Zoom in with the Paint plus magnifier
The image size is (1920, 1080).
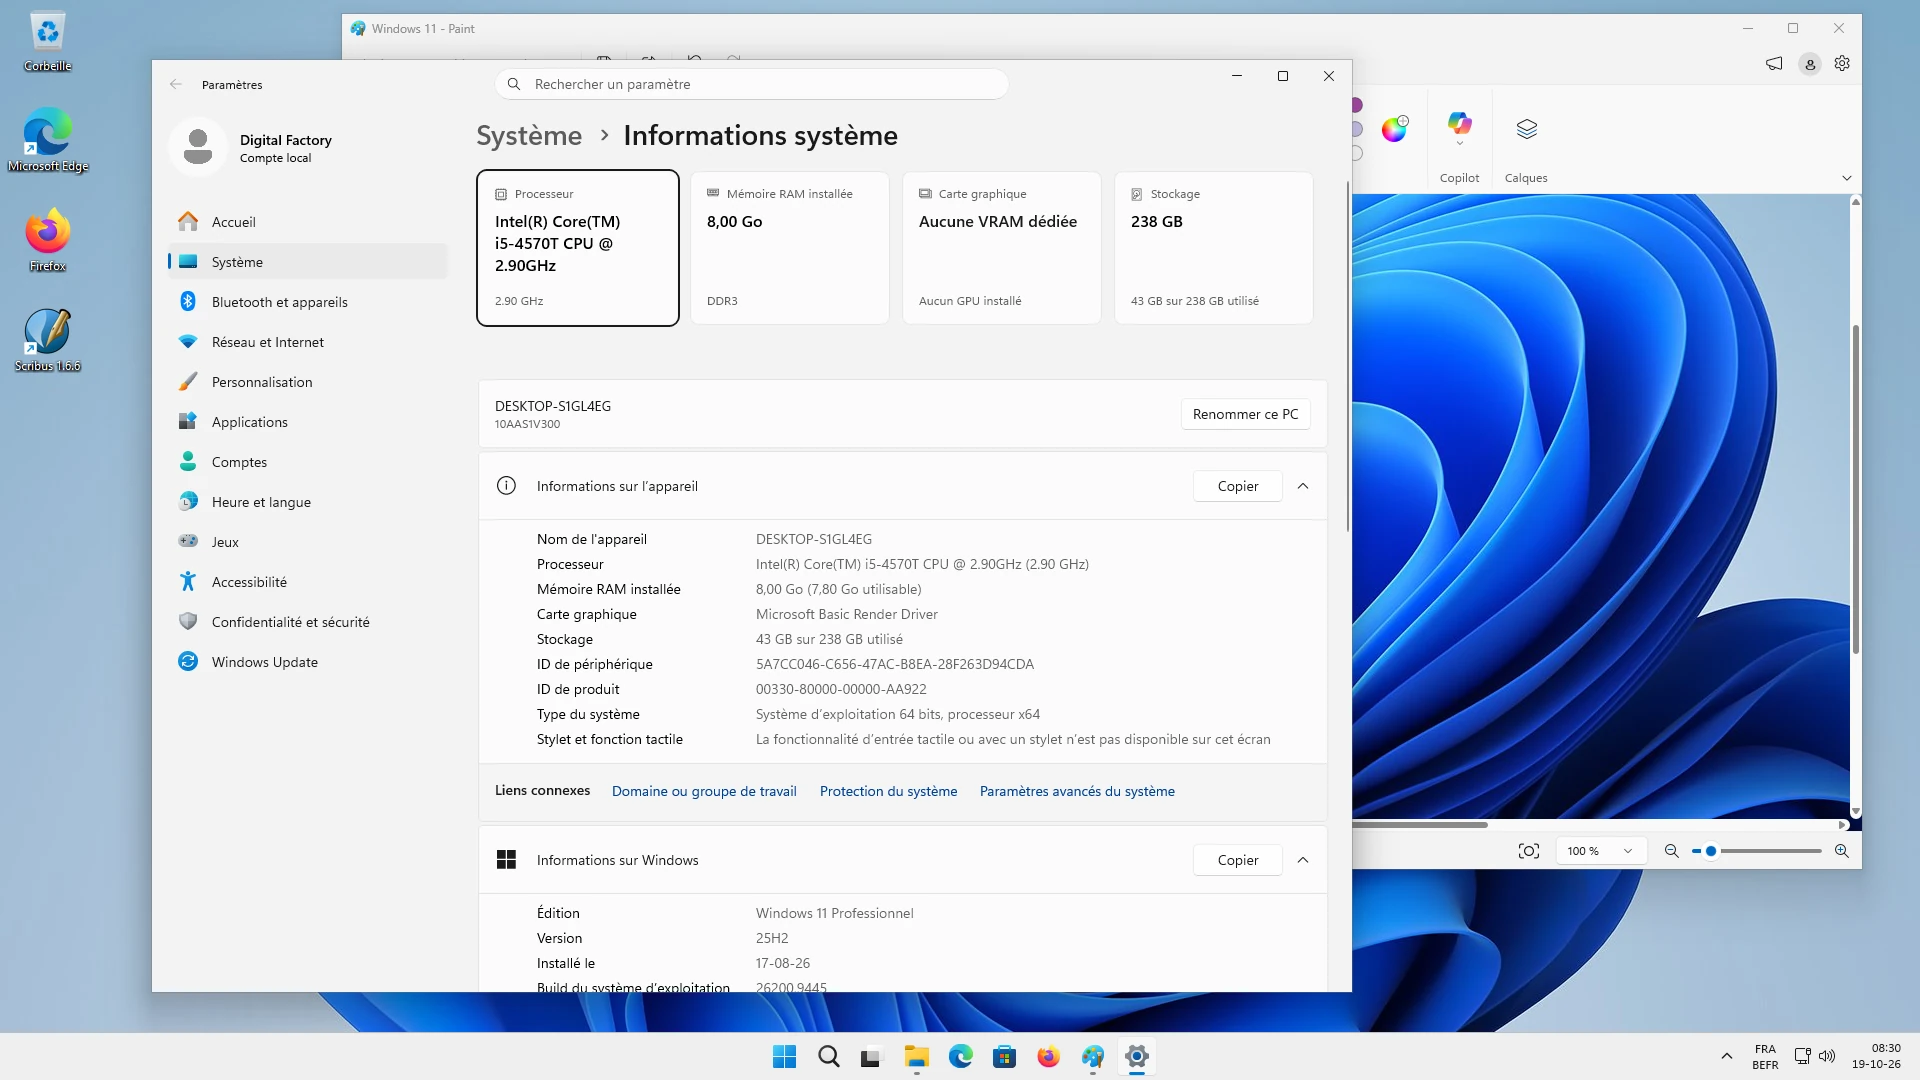coord(1842,851)
